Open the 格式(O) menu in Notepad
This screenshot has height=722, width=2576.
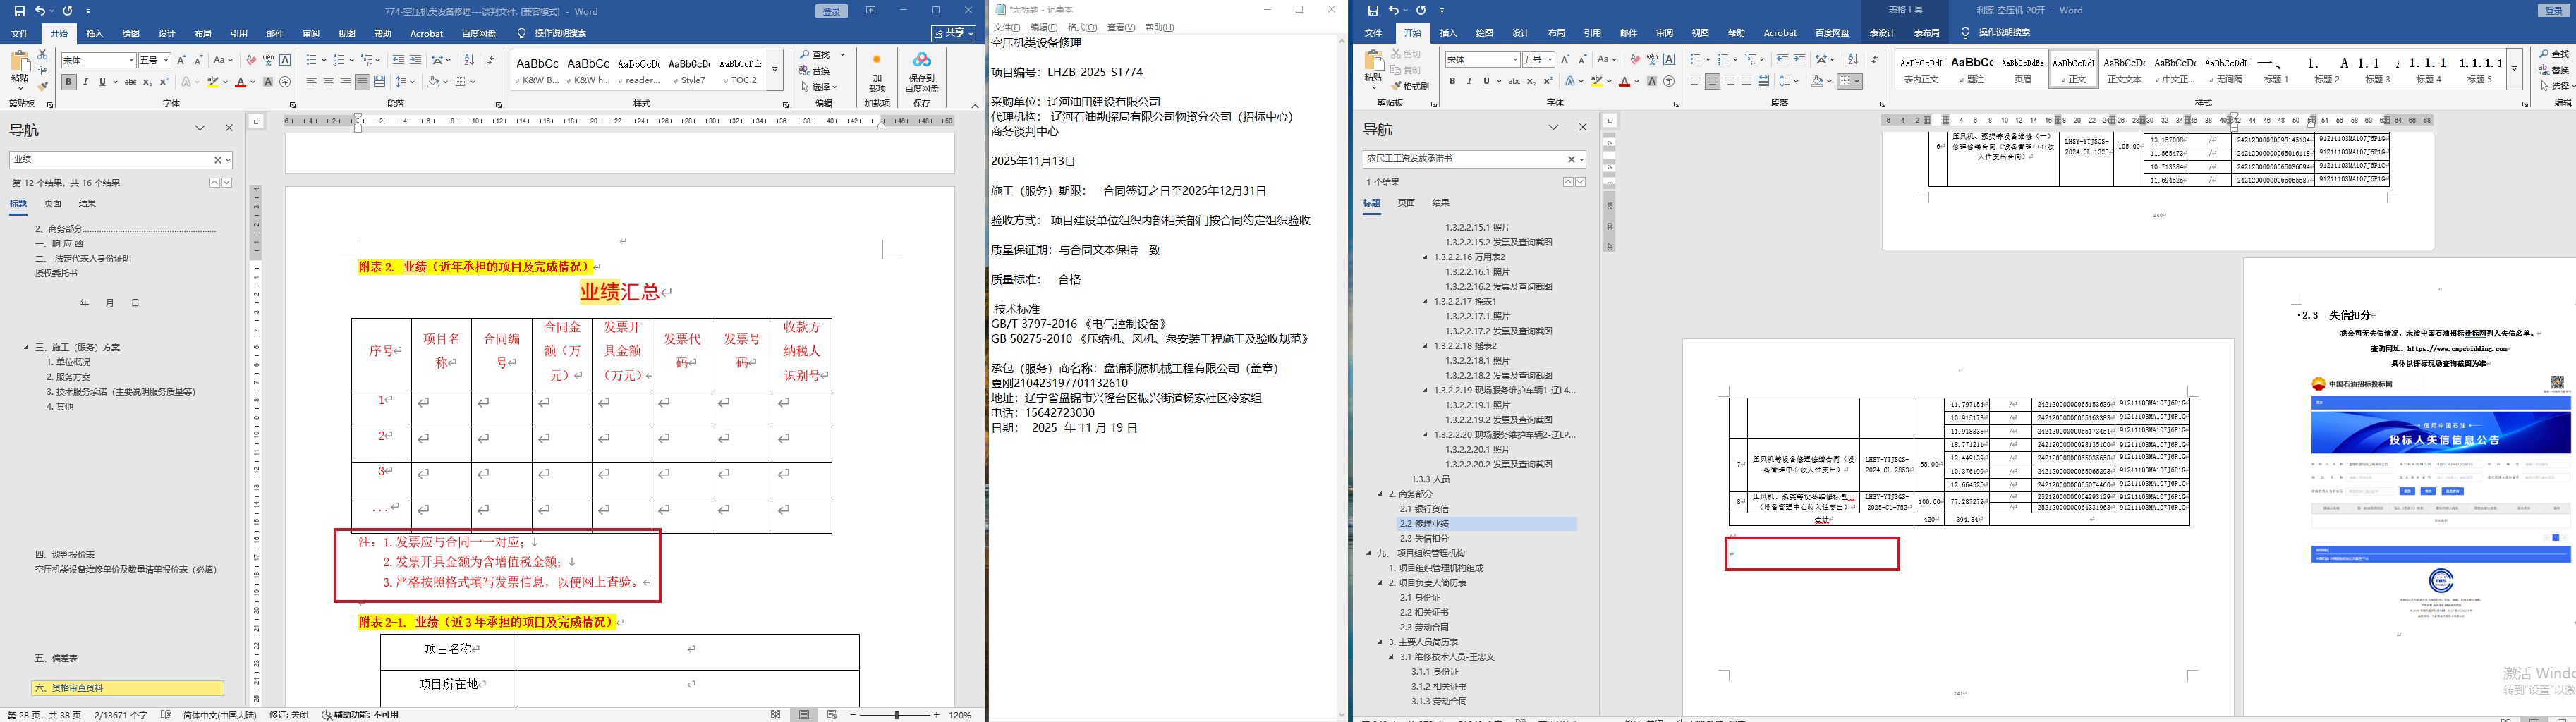(x=1082, y=27)
